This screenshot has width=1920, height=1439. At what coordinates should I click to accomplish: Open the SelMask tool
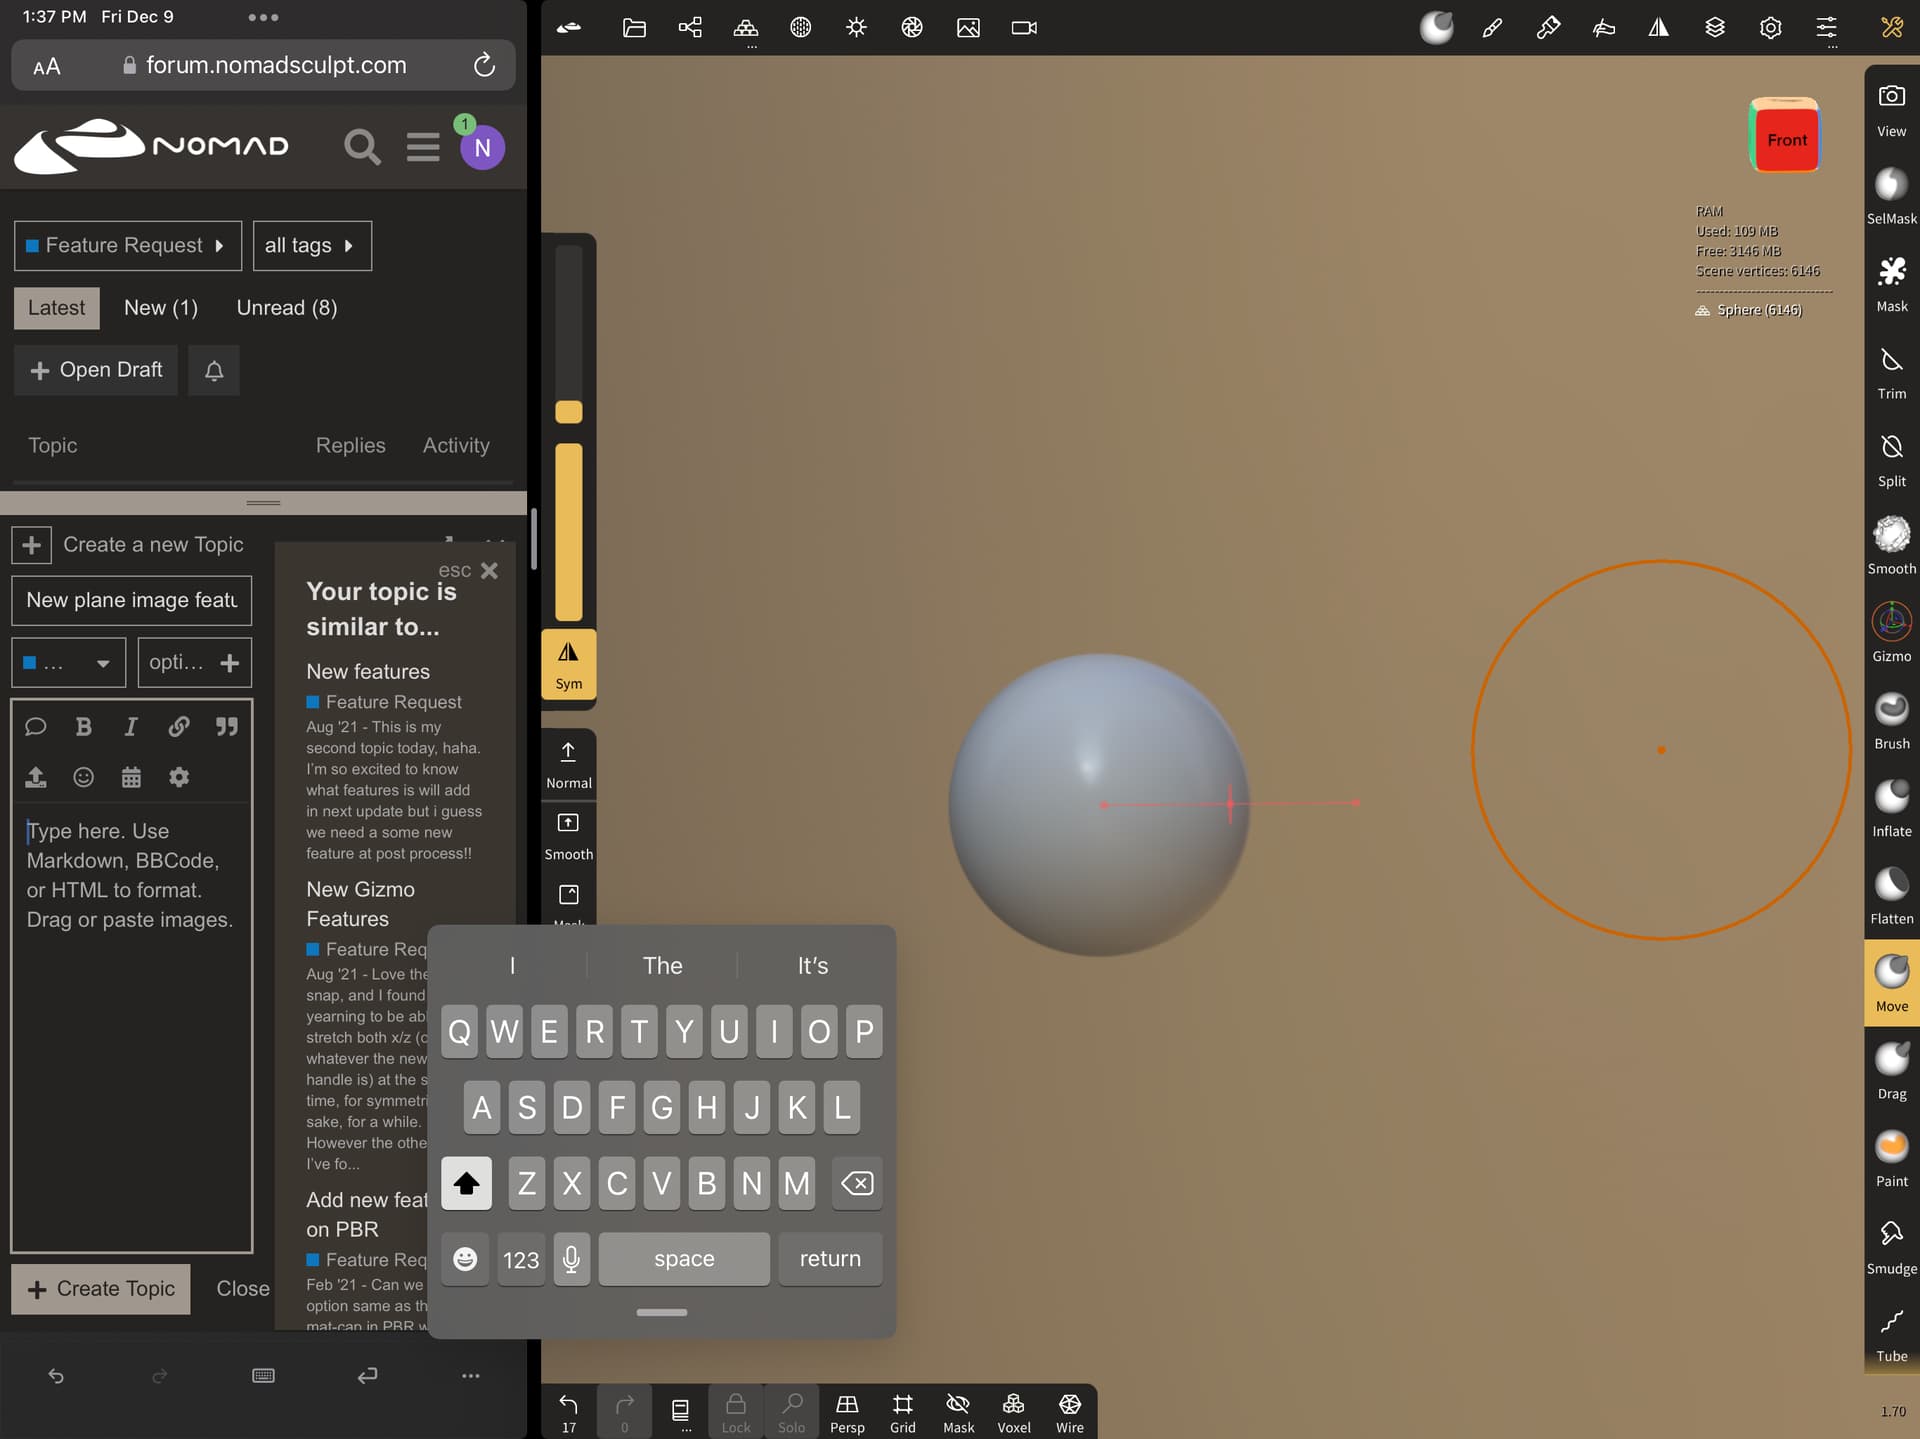[x=1890, y=195]
